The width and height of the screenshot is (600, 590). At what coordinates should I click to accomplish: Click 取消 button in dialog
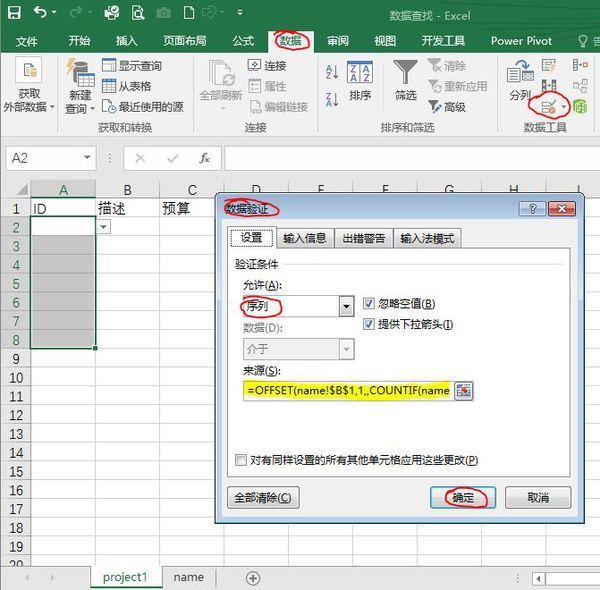point(538,497)
